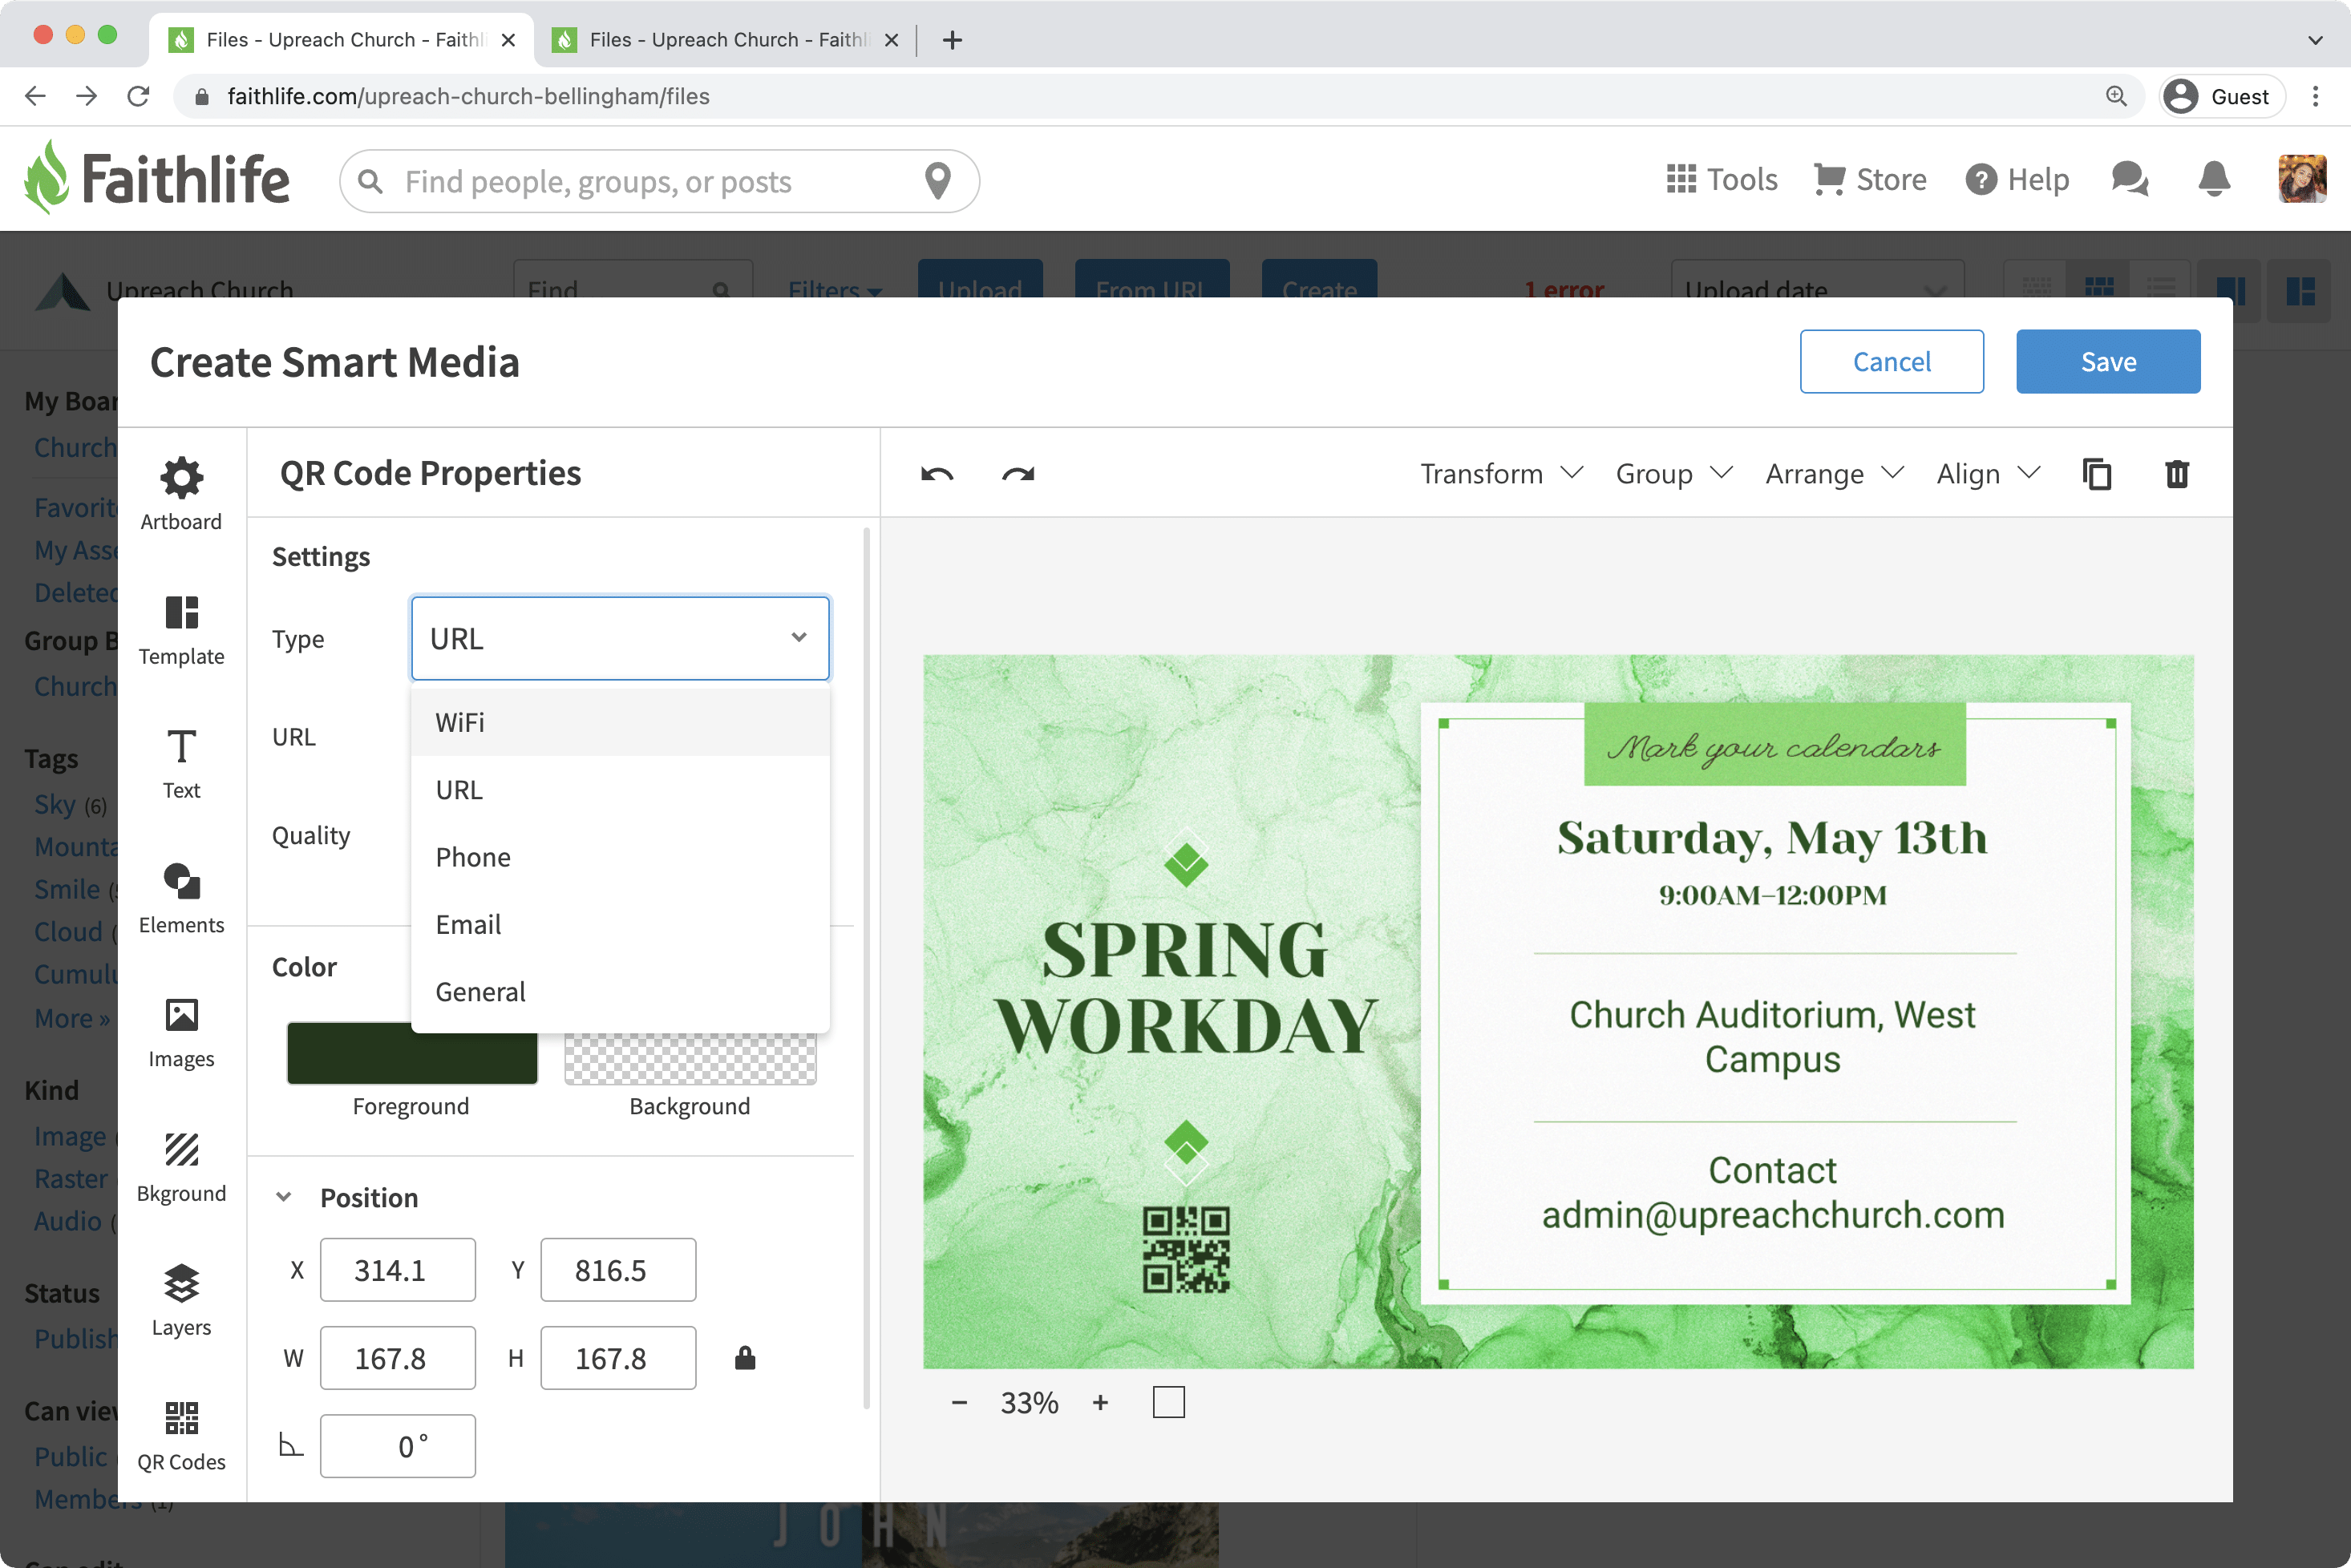Open the Elements panel
This screenshot has width=2351, height=1568.
click(x=181, y=898)
